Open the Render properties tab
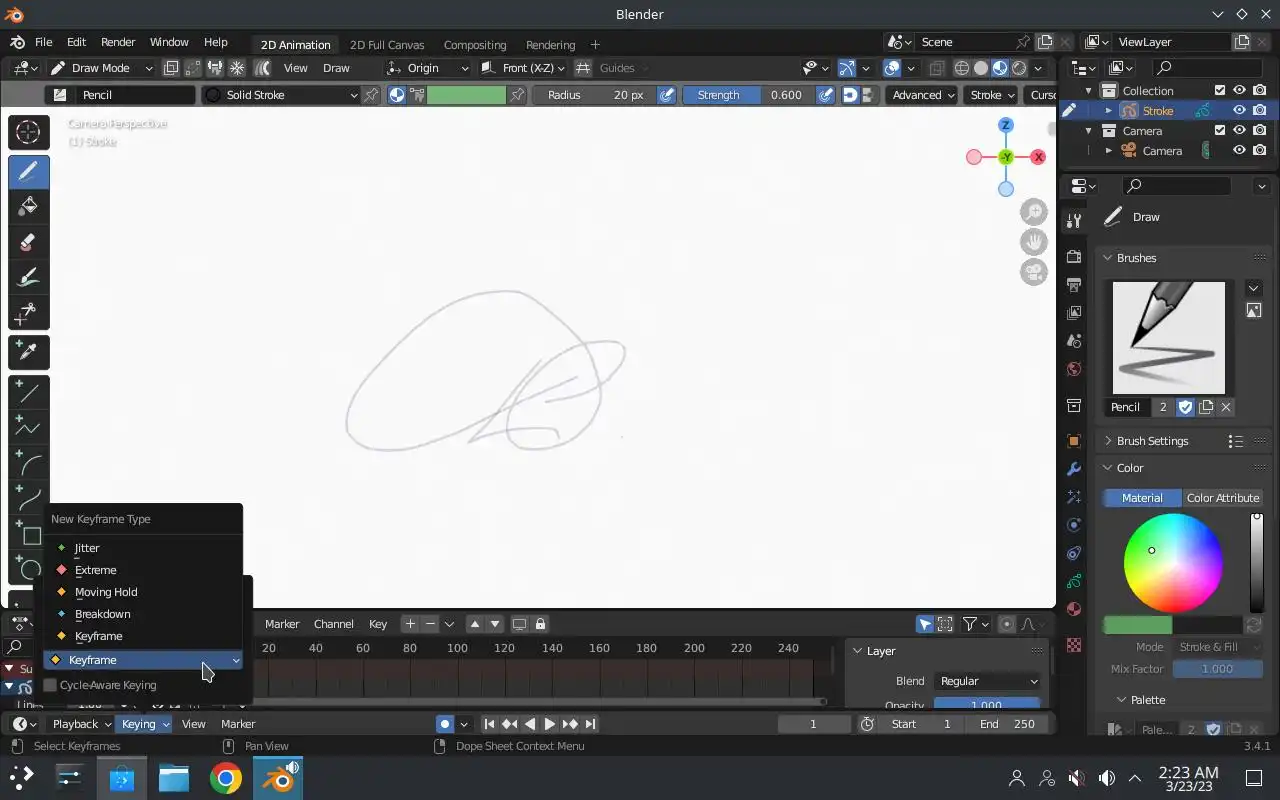This screenshot has height=800, width=1280. tap(1074, 257)
